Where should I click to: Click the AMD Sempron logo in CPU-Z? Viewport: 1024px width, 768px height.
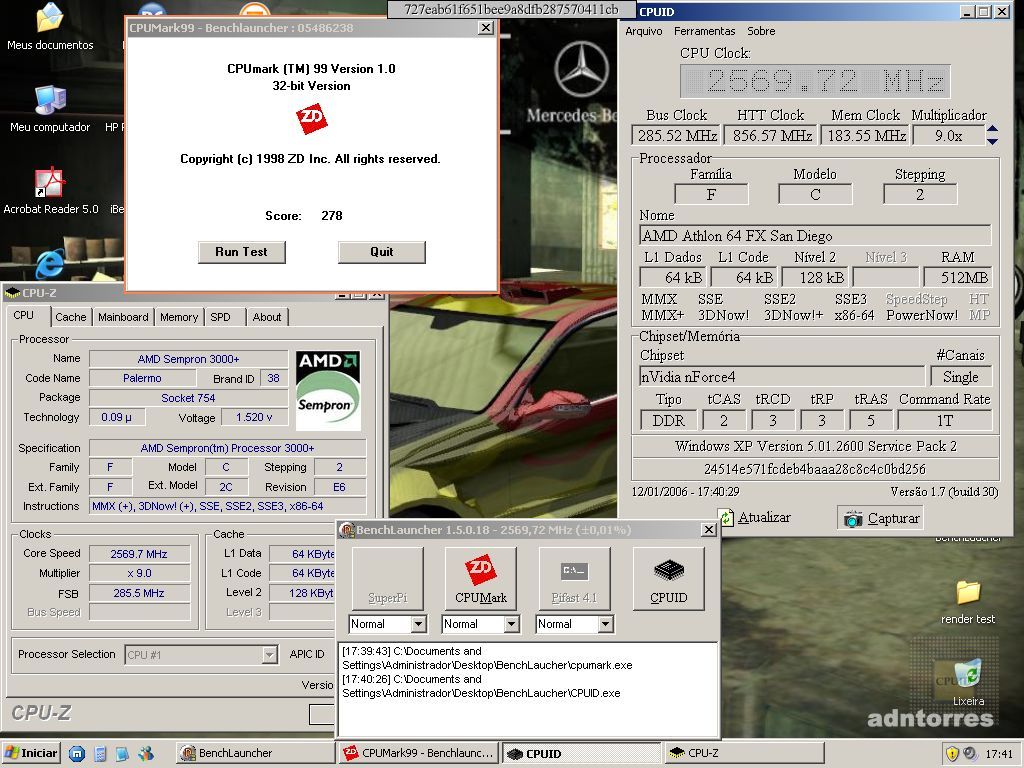tap(328, 391)
